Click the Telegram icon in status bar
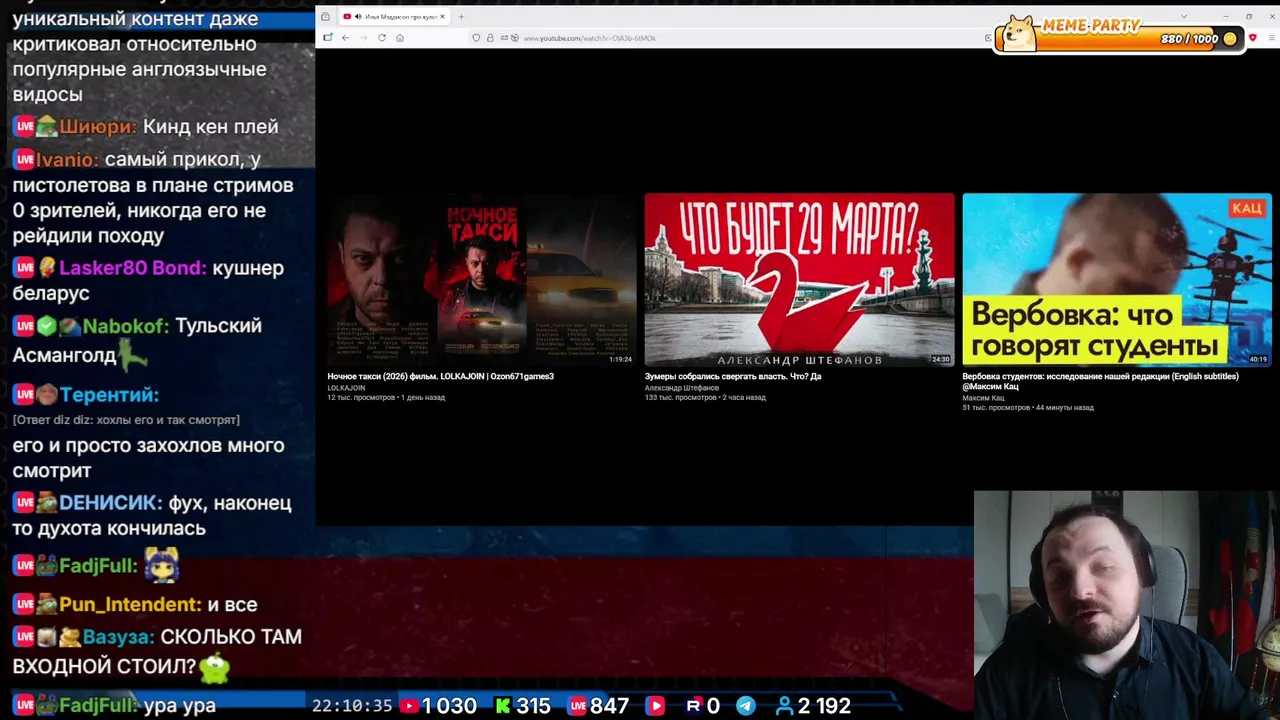Viewport: 1280px width, 720px height. coord(746,706)
